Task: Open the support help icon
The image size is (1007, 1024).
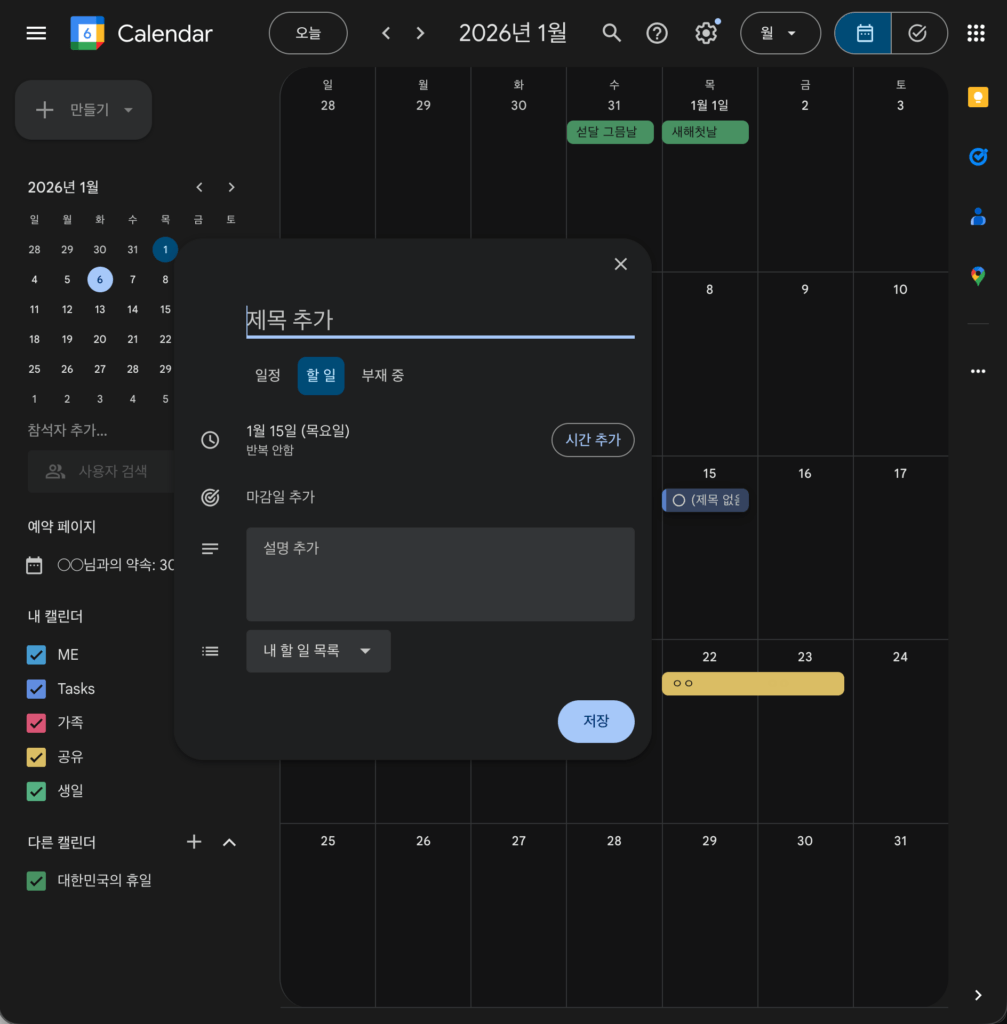Action: click(x=657, y=33)
